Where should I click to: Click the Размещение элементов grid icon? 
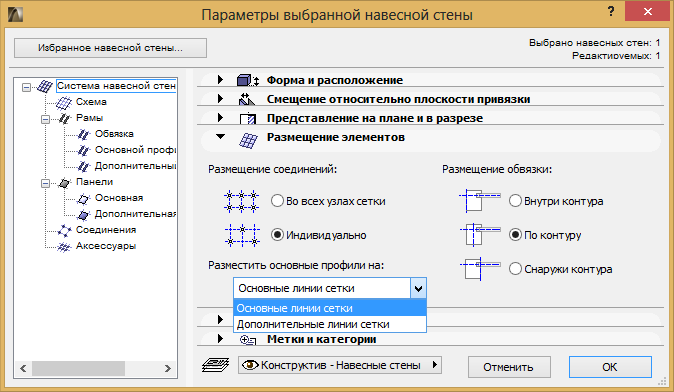(248, 141)
